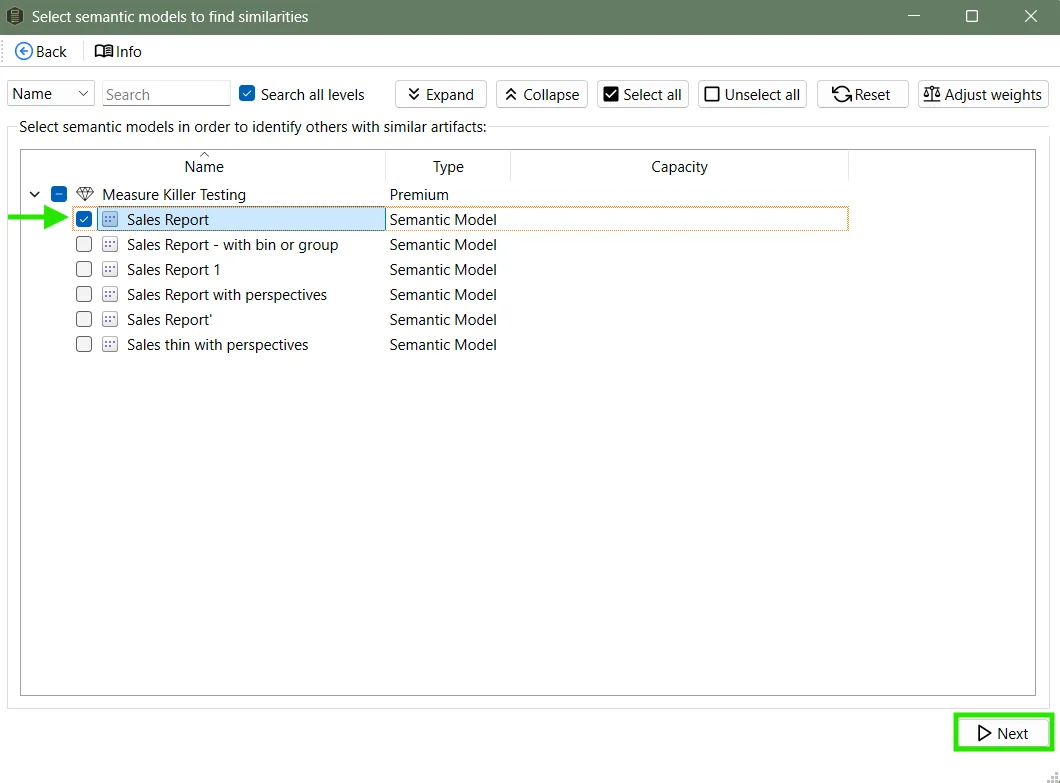
Task: Click Sales Report with perspectives model icon
Action: 110,294
